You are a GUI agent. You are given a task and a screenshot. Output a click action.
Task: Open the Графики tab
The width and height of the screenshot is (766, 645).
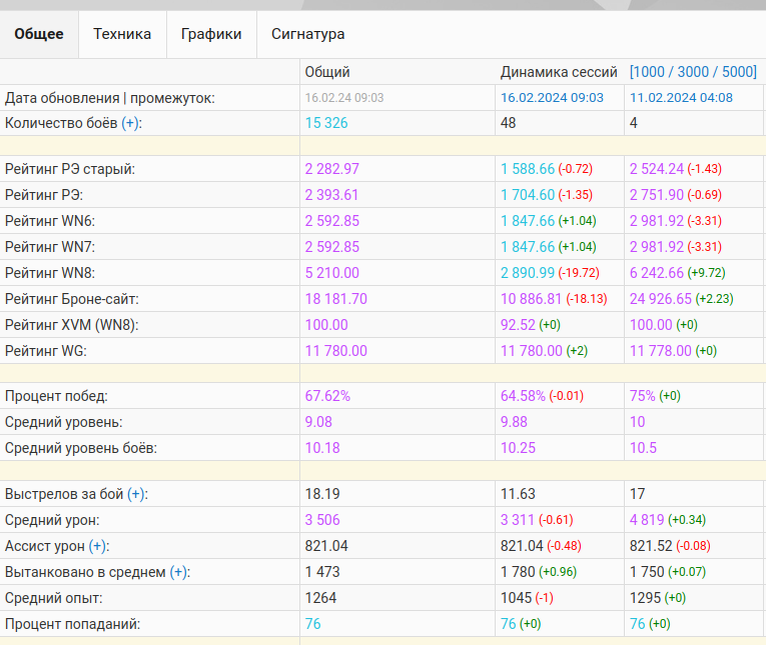pos(211,34)
